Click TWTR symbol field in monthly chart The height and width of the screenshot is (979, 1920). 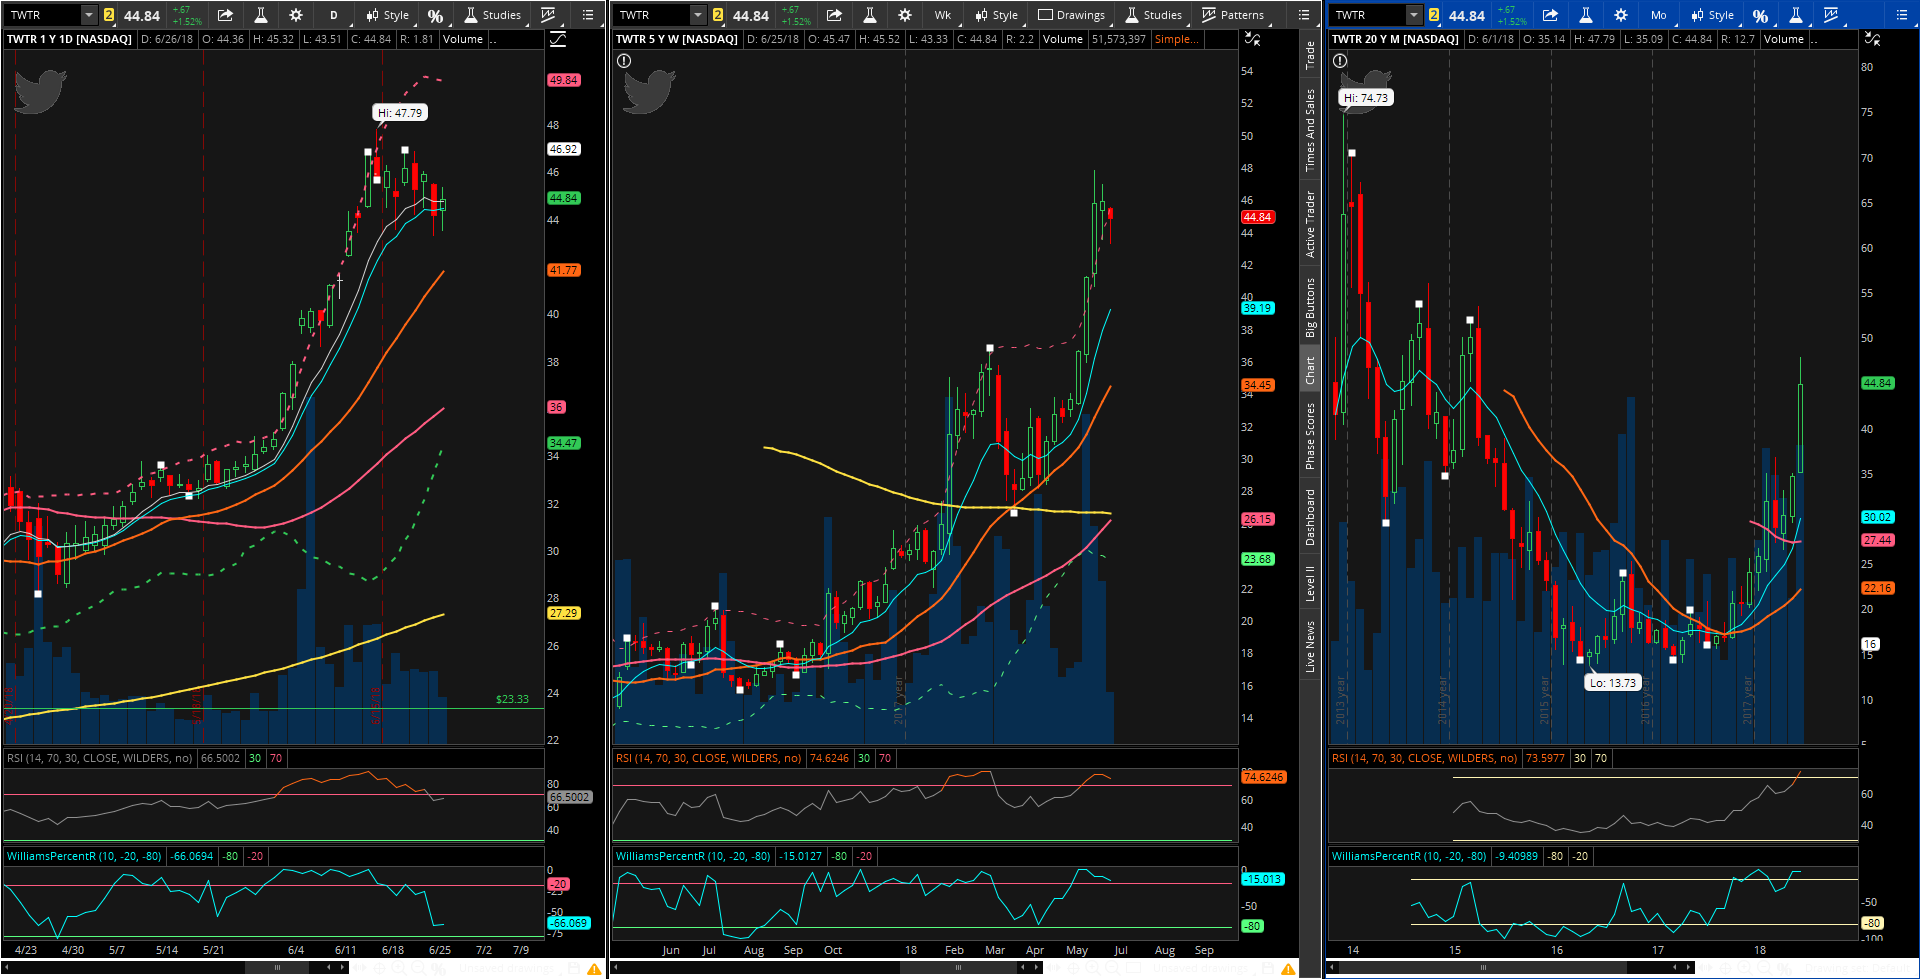(1369, 15)
